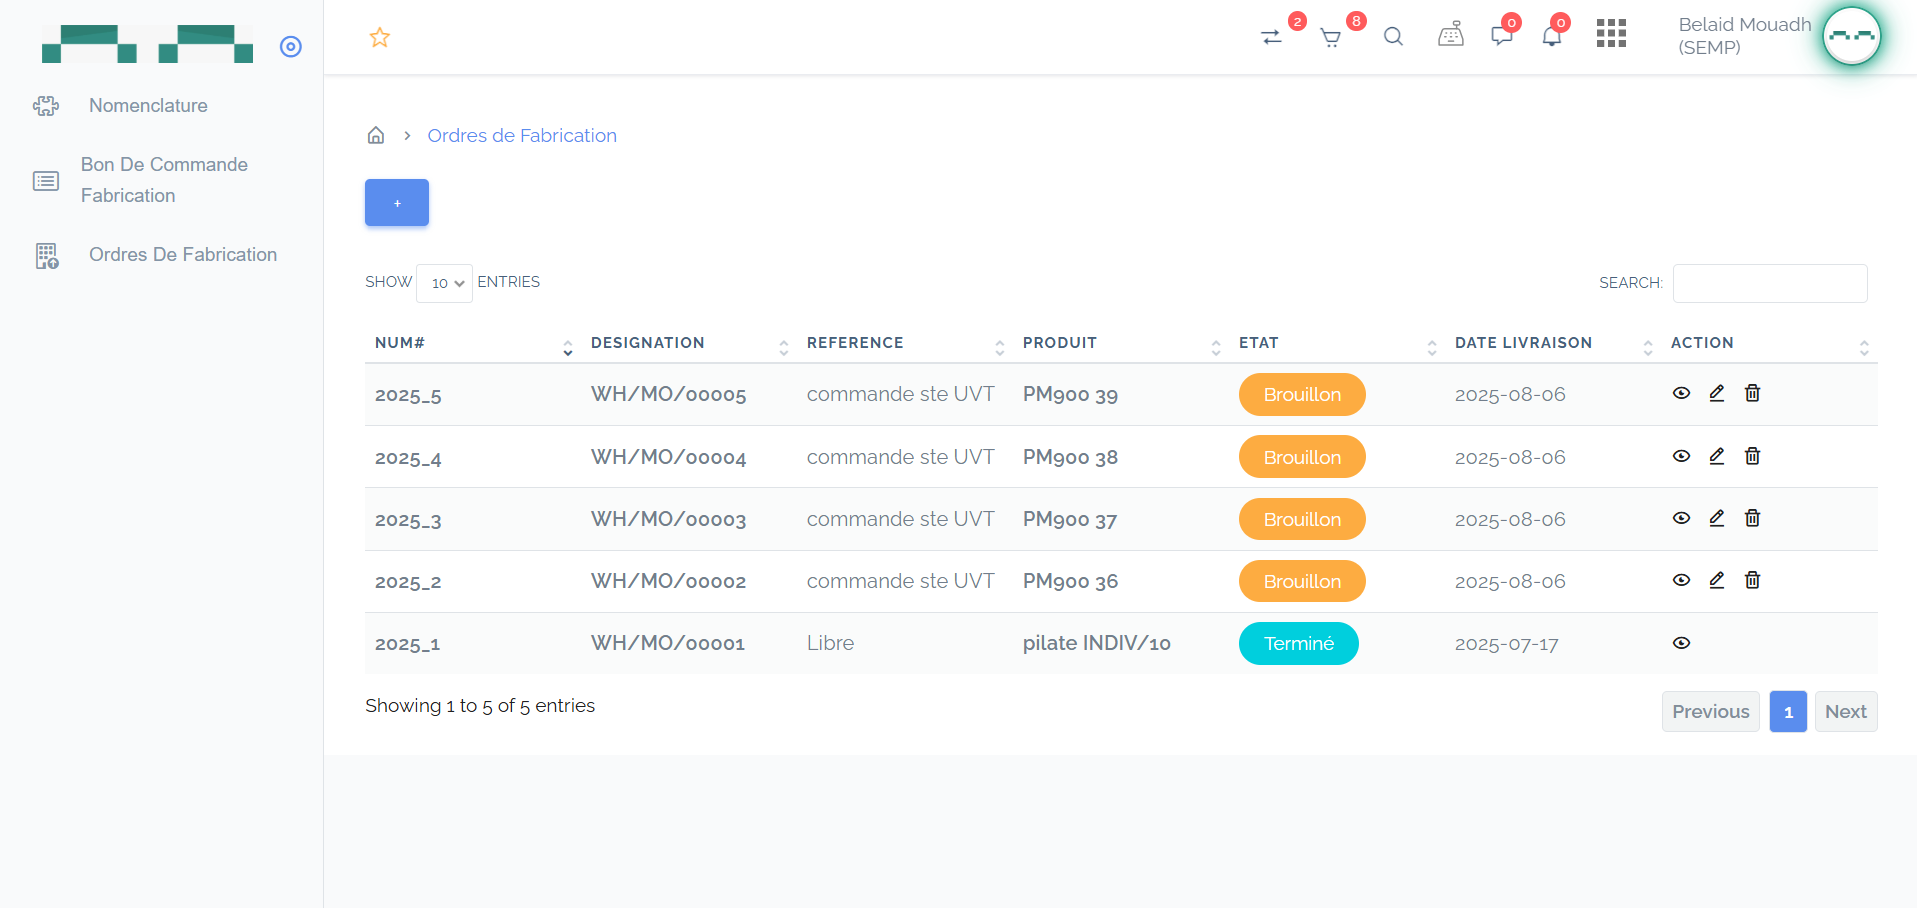Click the Ordres de Fabrication breadcrumb link

tap(522, 136)
